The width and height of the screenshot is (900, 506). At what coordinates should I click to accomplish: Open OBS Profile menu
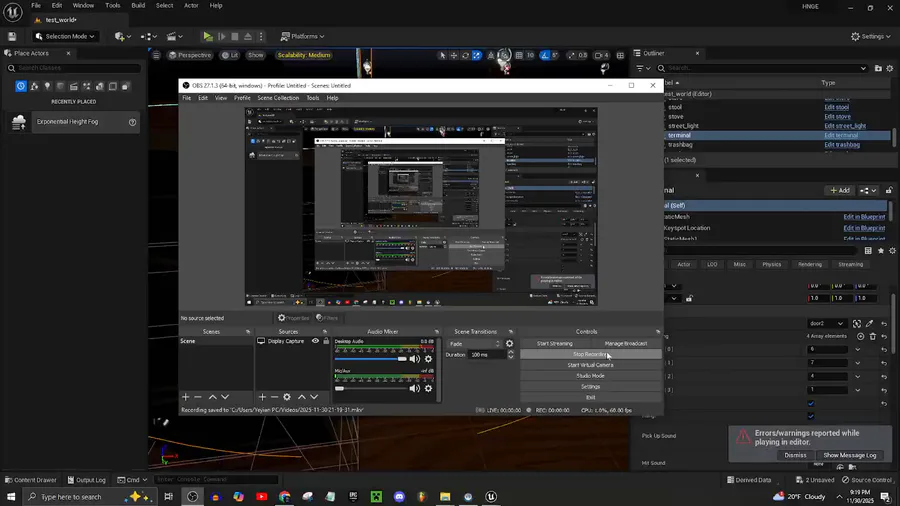pos(242,98)
